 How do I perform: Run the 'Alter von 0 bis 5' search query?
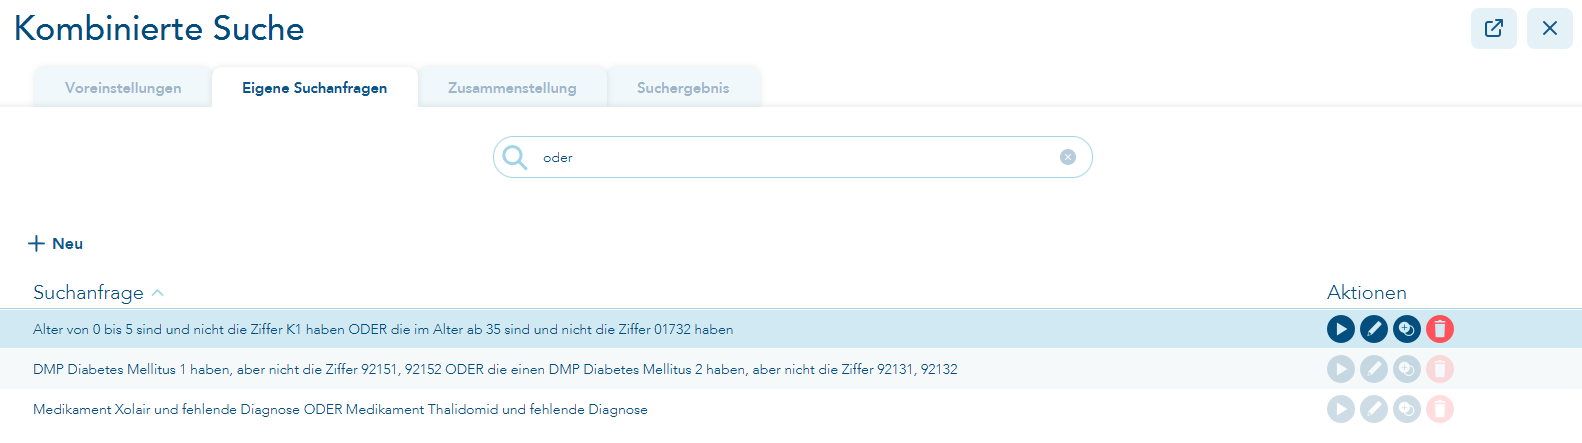tap(1341, 329)
